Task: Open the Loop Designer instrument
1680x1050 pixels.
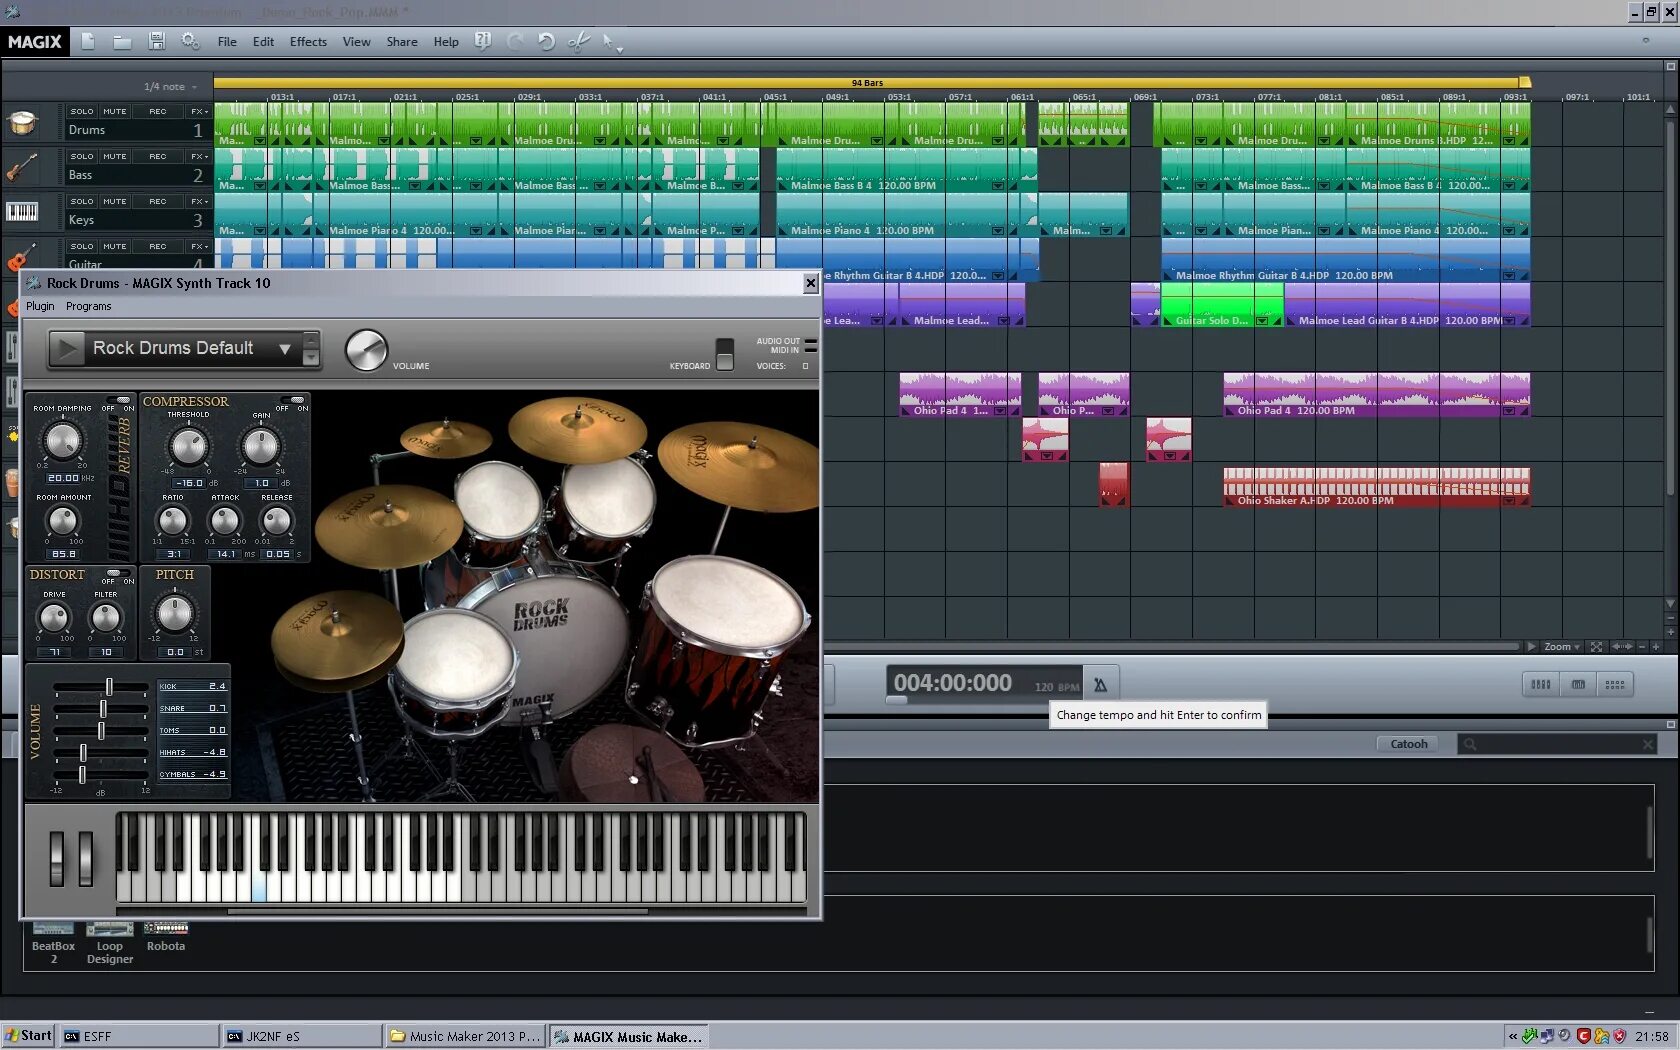Action: pyautogui.click(x=110, y=943)
